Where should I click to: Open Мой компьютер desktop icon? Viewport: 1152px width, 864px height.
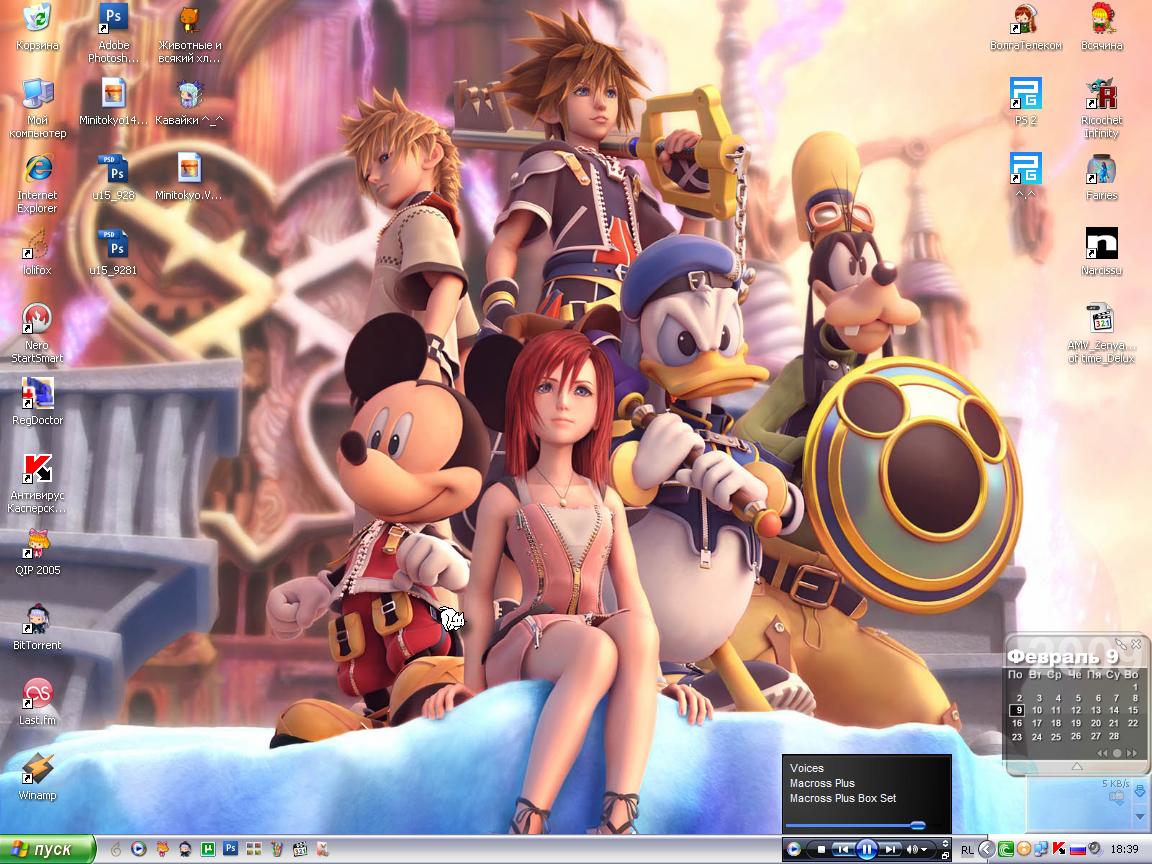pos(37,109)
